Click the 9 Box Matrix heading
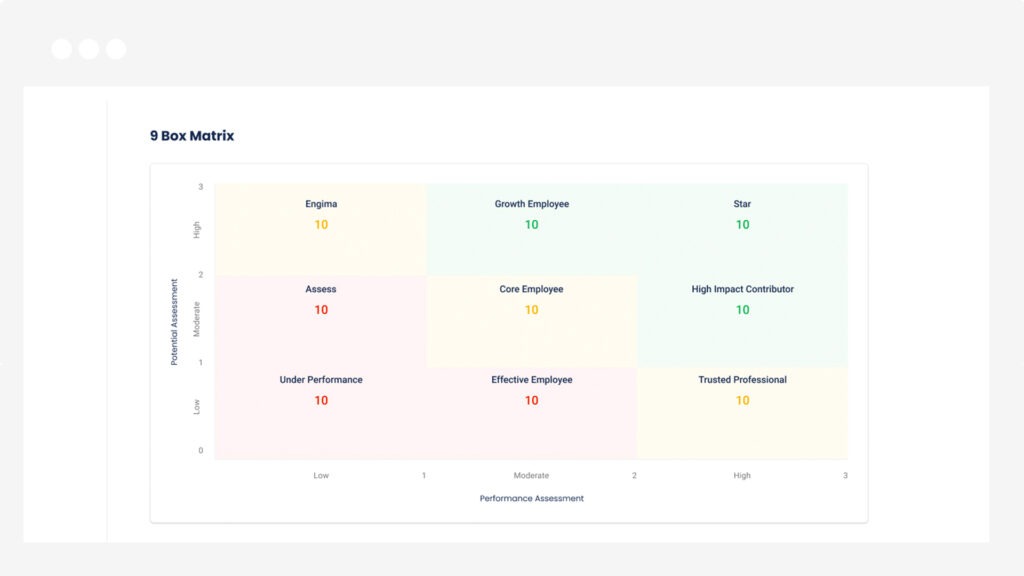1024x576 pixels. coord(191,135)
